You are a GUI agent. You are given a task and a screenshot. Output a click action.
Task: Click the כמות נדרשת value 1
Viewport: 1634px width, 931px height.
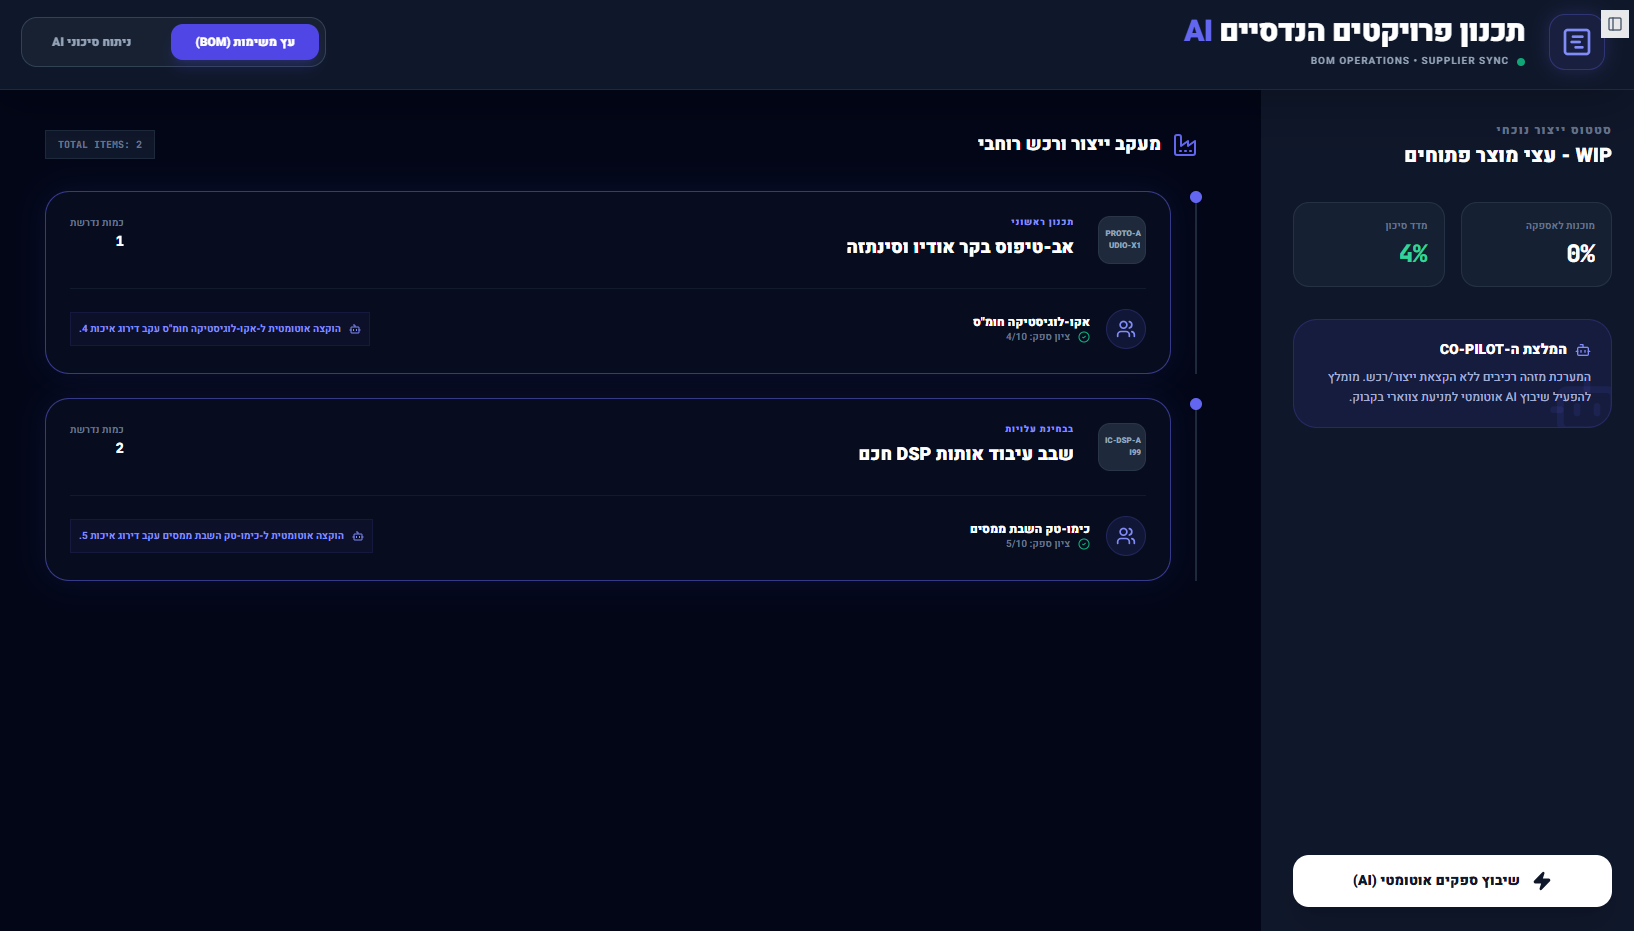[120, 241]
